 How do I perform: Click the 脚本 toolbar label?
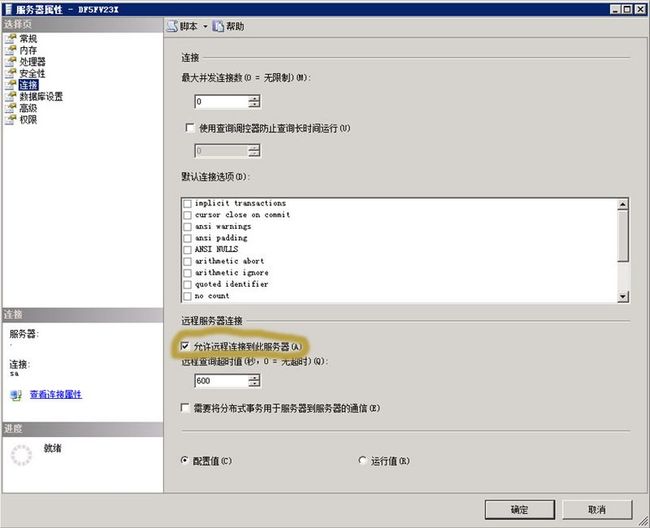(189, 27)
